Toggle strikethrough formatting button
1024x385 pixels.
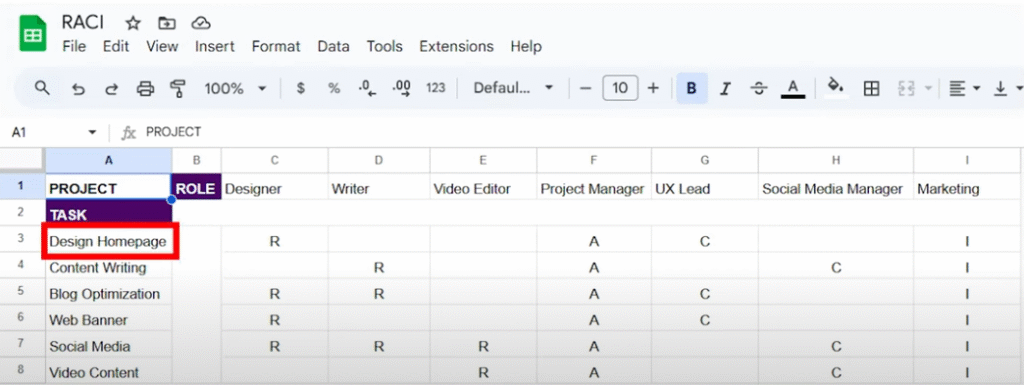(759, 89)
